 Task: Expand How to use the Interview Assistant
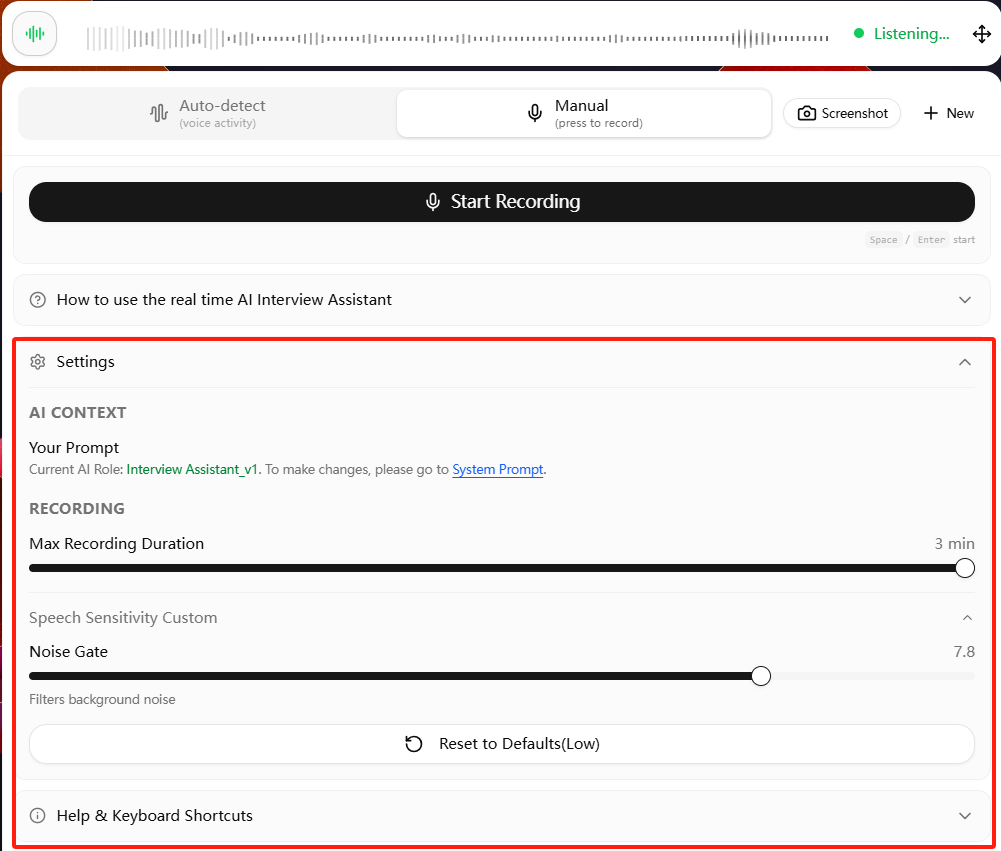[x=502, y=299]
